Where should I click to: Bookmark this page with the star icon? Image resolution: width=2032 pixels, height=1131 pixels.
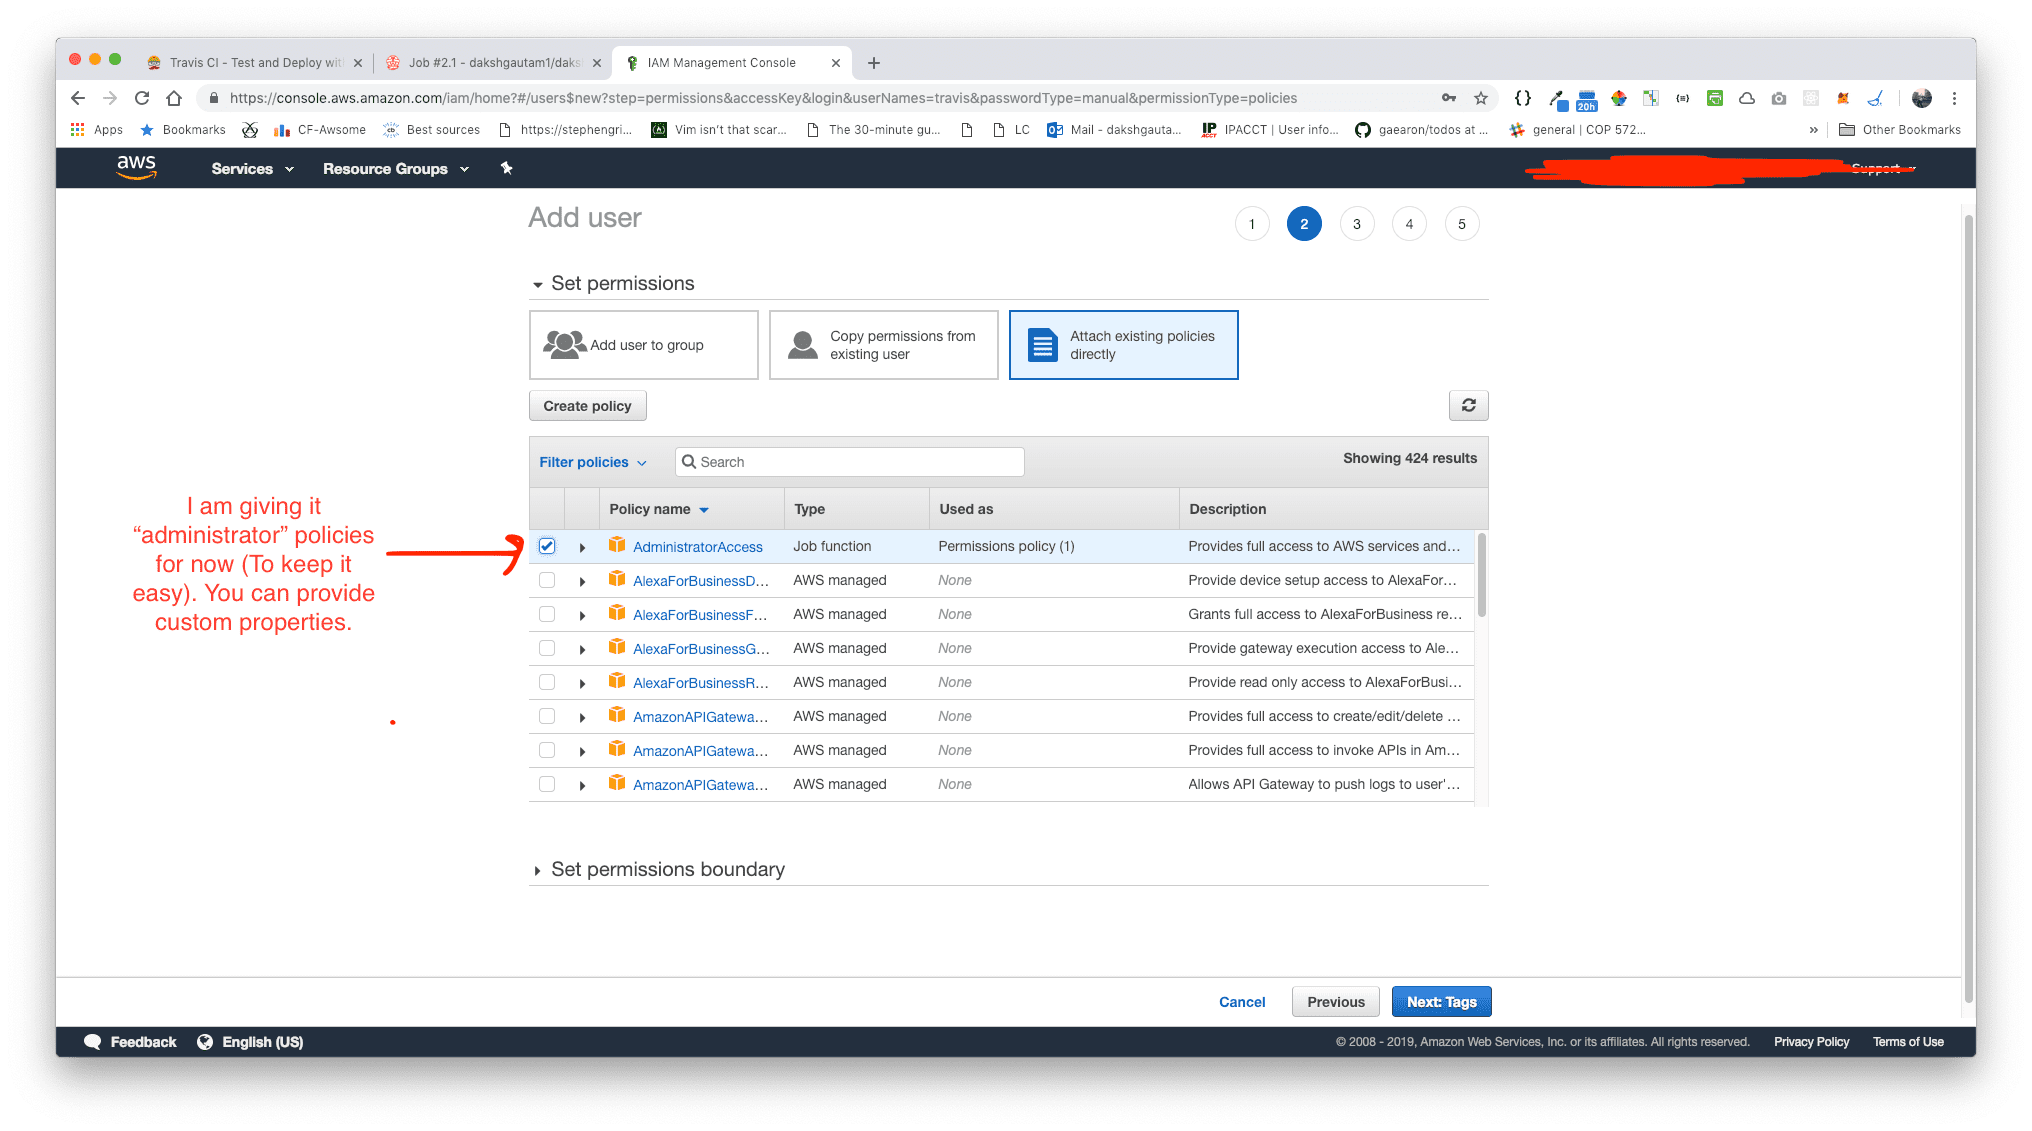pyautogui.click(x=1481, y=98)
